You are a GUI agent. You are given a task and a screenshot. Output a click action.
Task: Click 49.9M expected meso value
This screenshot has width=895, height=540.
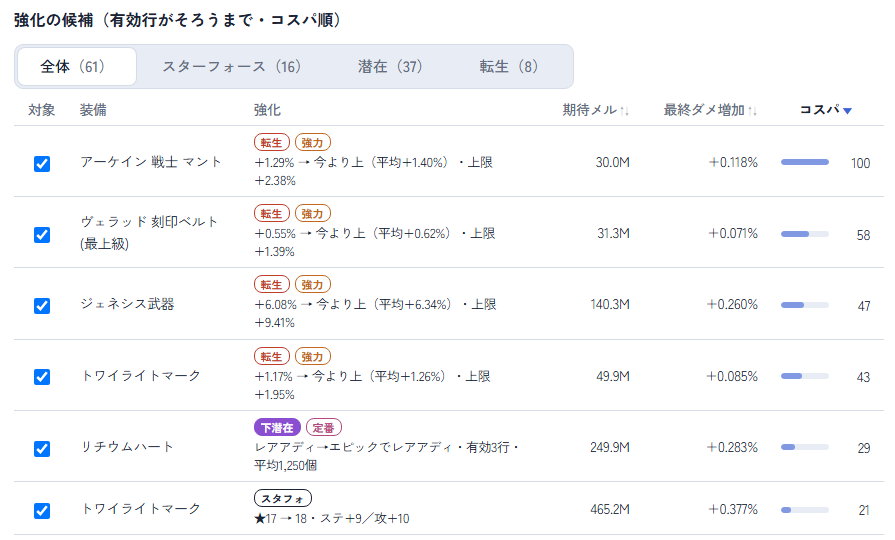(x=612, y=377)
